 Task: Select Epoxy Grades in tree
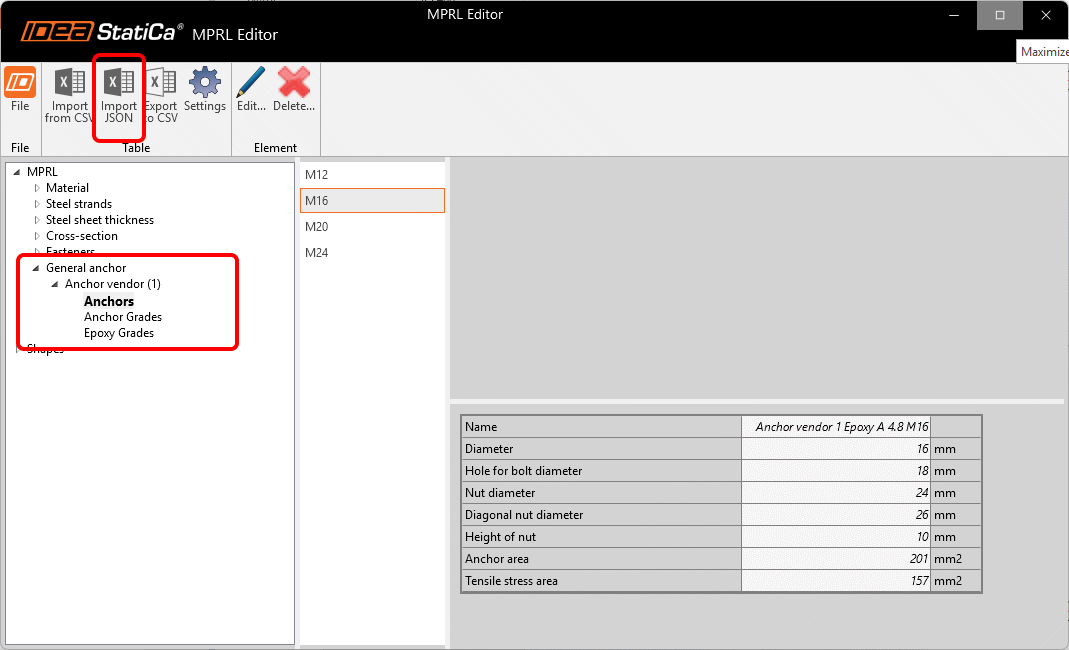click(x=119, y=333)
